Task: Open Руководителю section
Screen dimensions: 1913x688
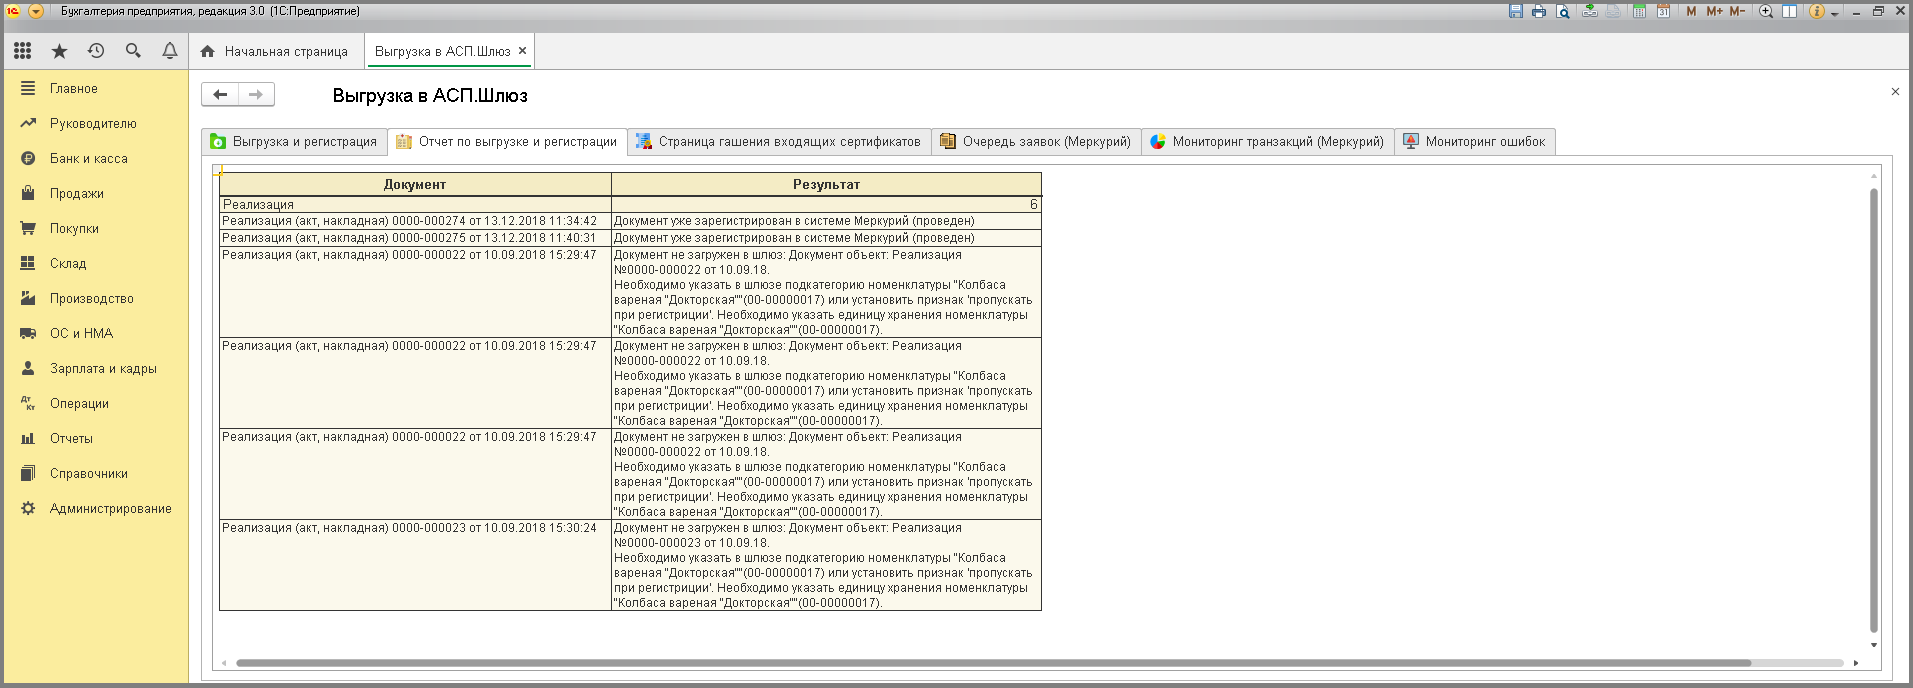Action: (x=96, y=123)
